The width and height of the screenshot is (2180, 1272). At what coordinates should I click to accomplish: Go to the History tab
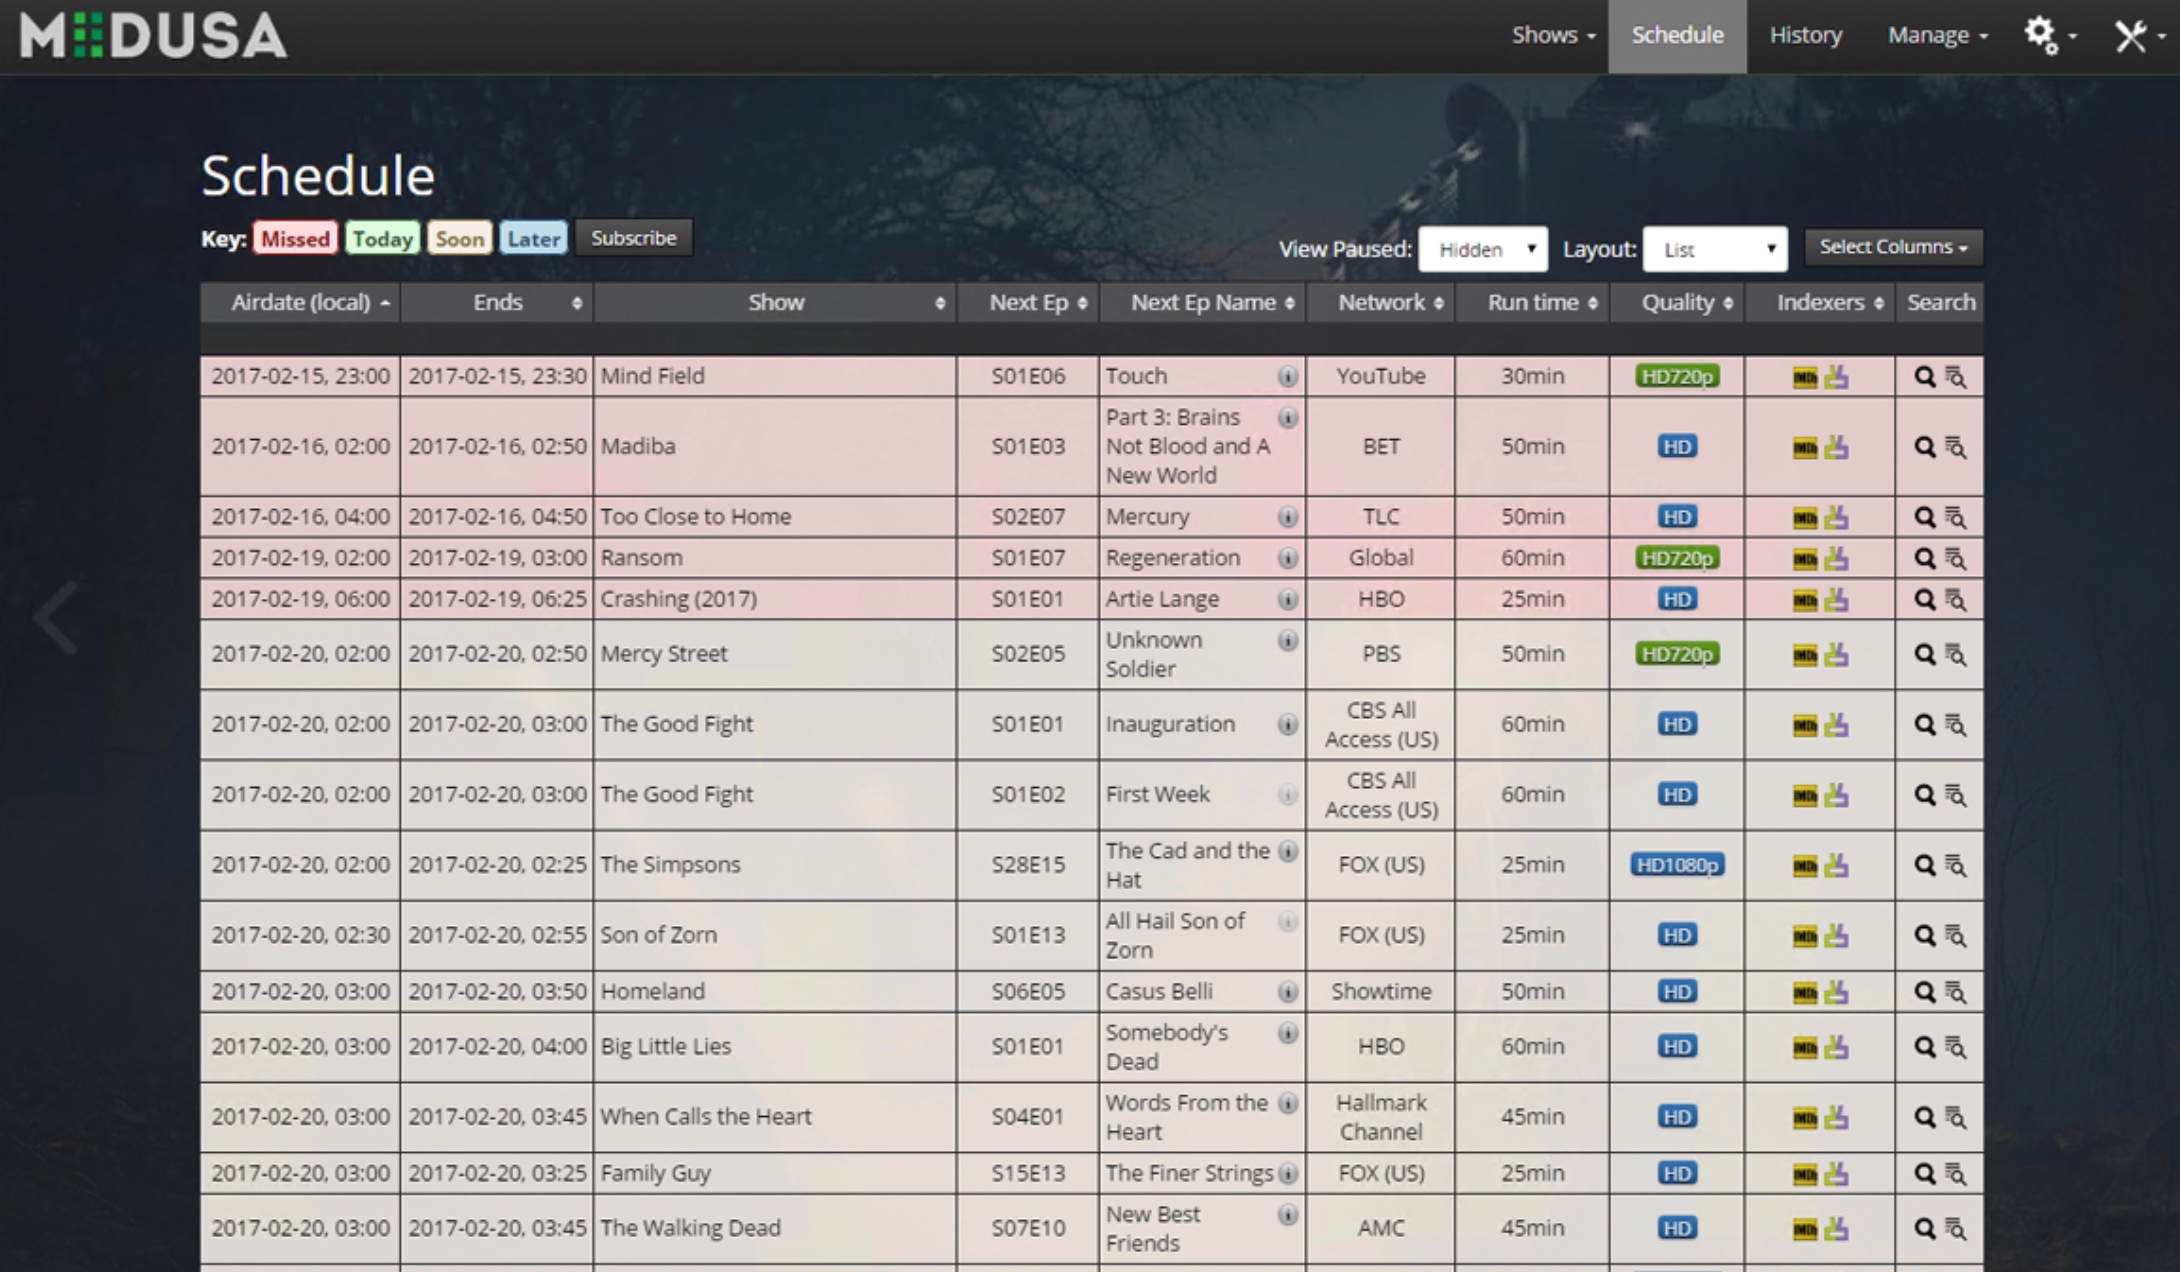[1805, 35]
